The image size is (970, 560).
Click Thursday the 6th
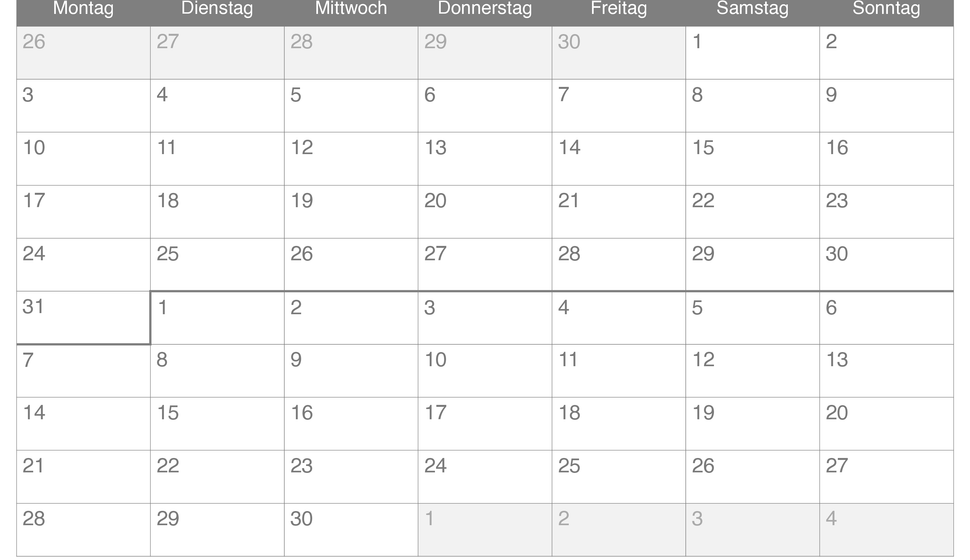[485, 105]
